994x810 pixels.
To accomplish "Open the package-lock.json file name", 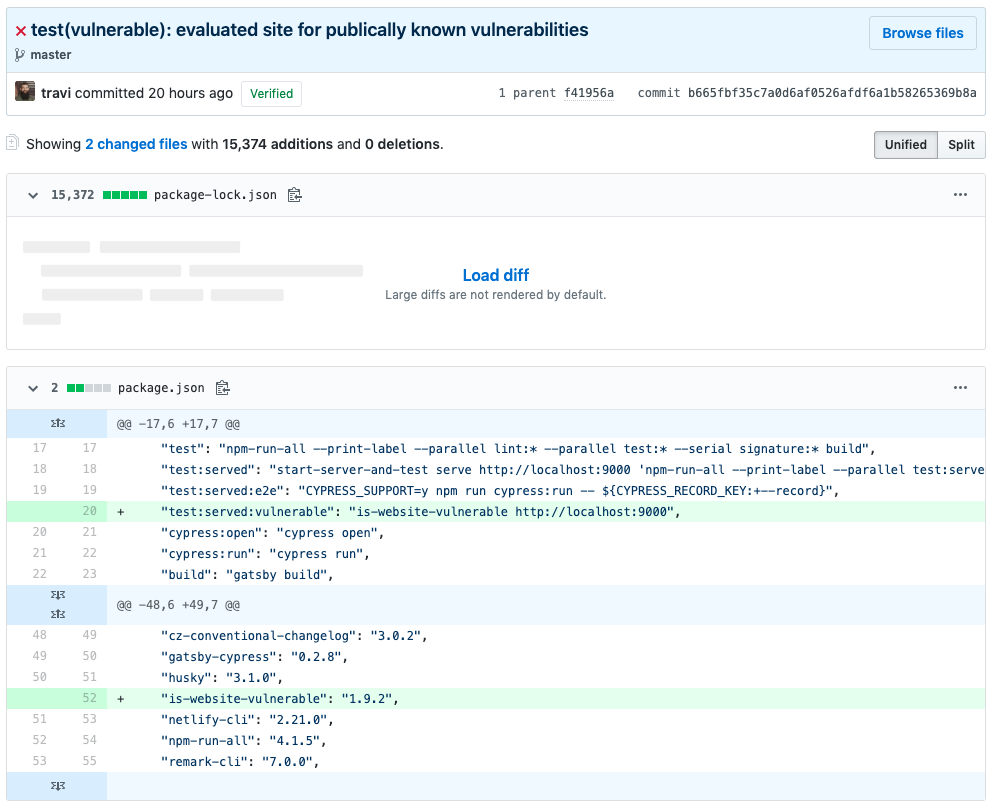I will coord(216,195).
